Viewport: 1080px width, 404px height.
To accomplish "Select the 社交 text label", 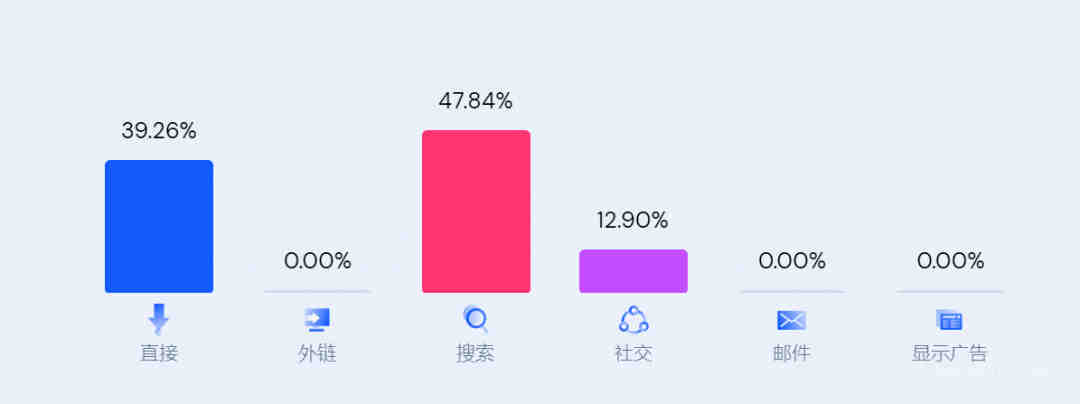I will [634, 354].
